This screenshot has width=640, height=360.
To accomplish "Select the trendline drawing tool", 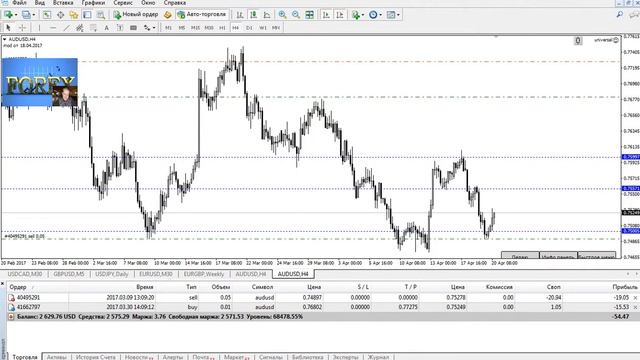I will [66, 28].
